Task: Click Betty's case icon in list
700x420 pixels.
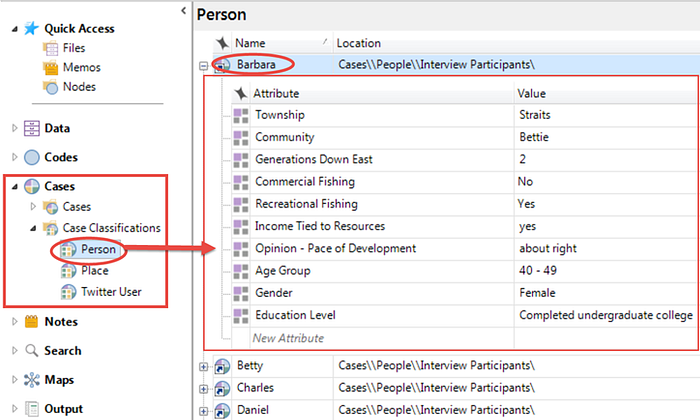Action: [222, 366]
